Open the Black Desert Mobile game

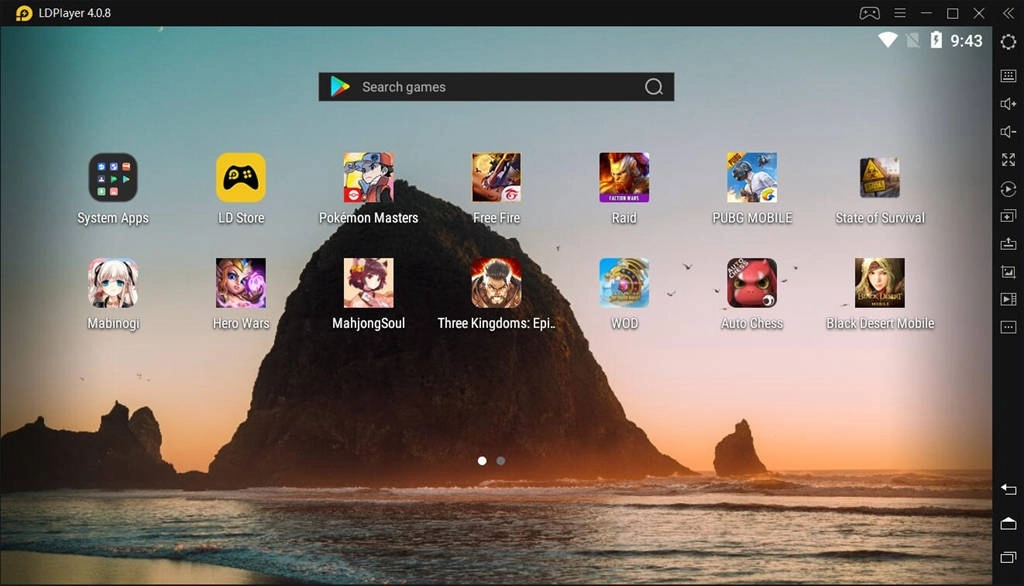(880, 283)
